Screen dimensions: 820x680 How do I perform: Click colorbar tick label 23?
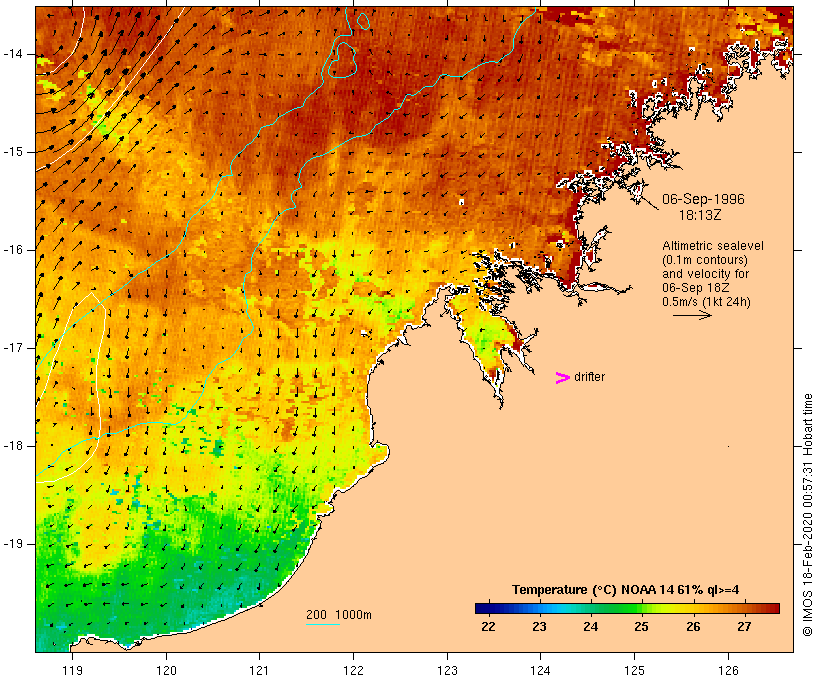tap(539, 627)
